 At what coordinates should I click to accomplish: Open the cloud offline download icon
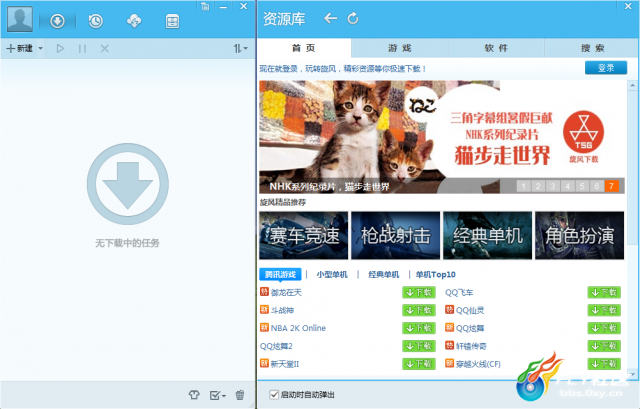point(134,21)
